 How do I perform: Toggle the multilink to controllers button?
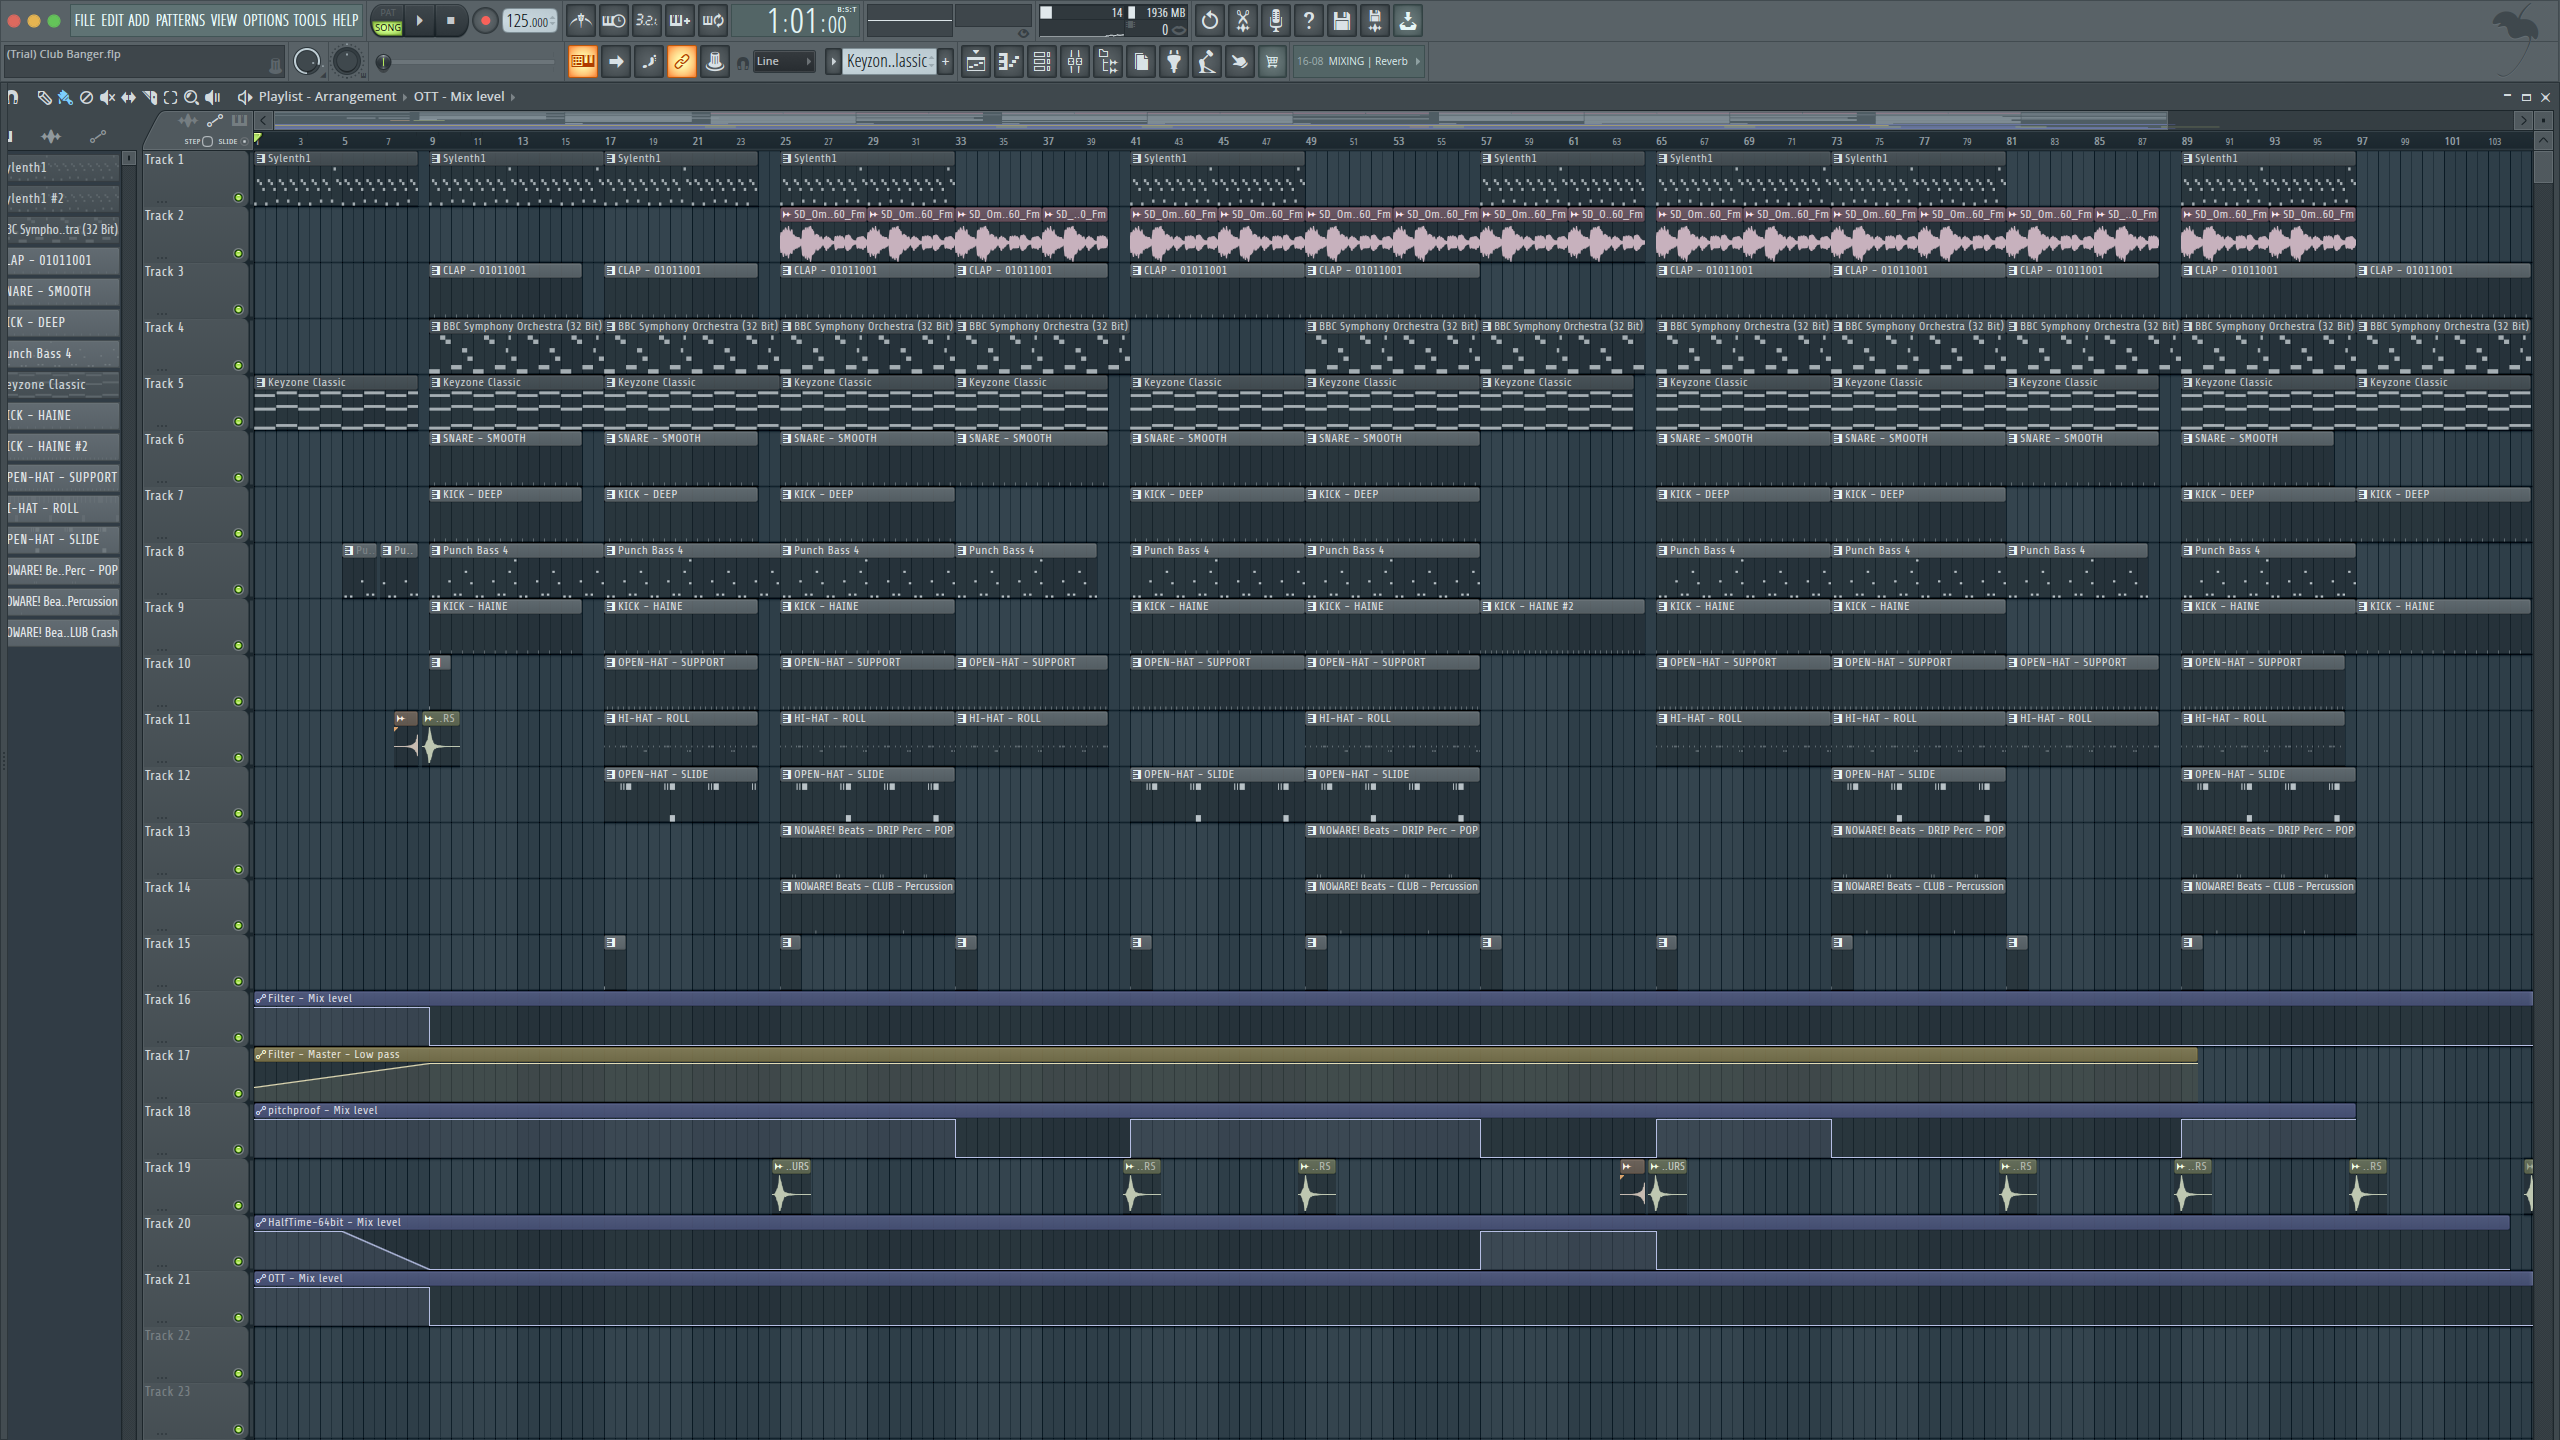click(x=681, y=62)
